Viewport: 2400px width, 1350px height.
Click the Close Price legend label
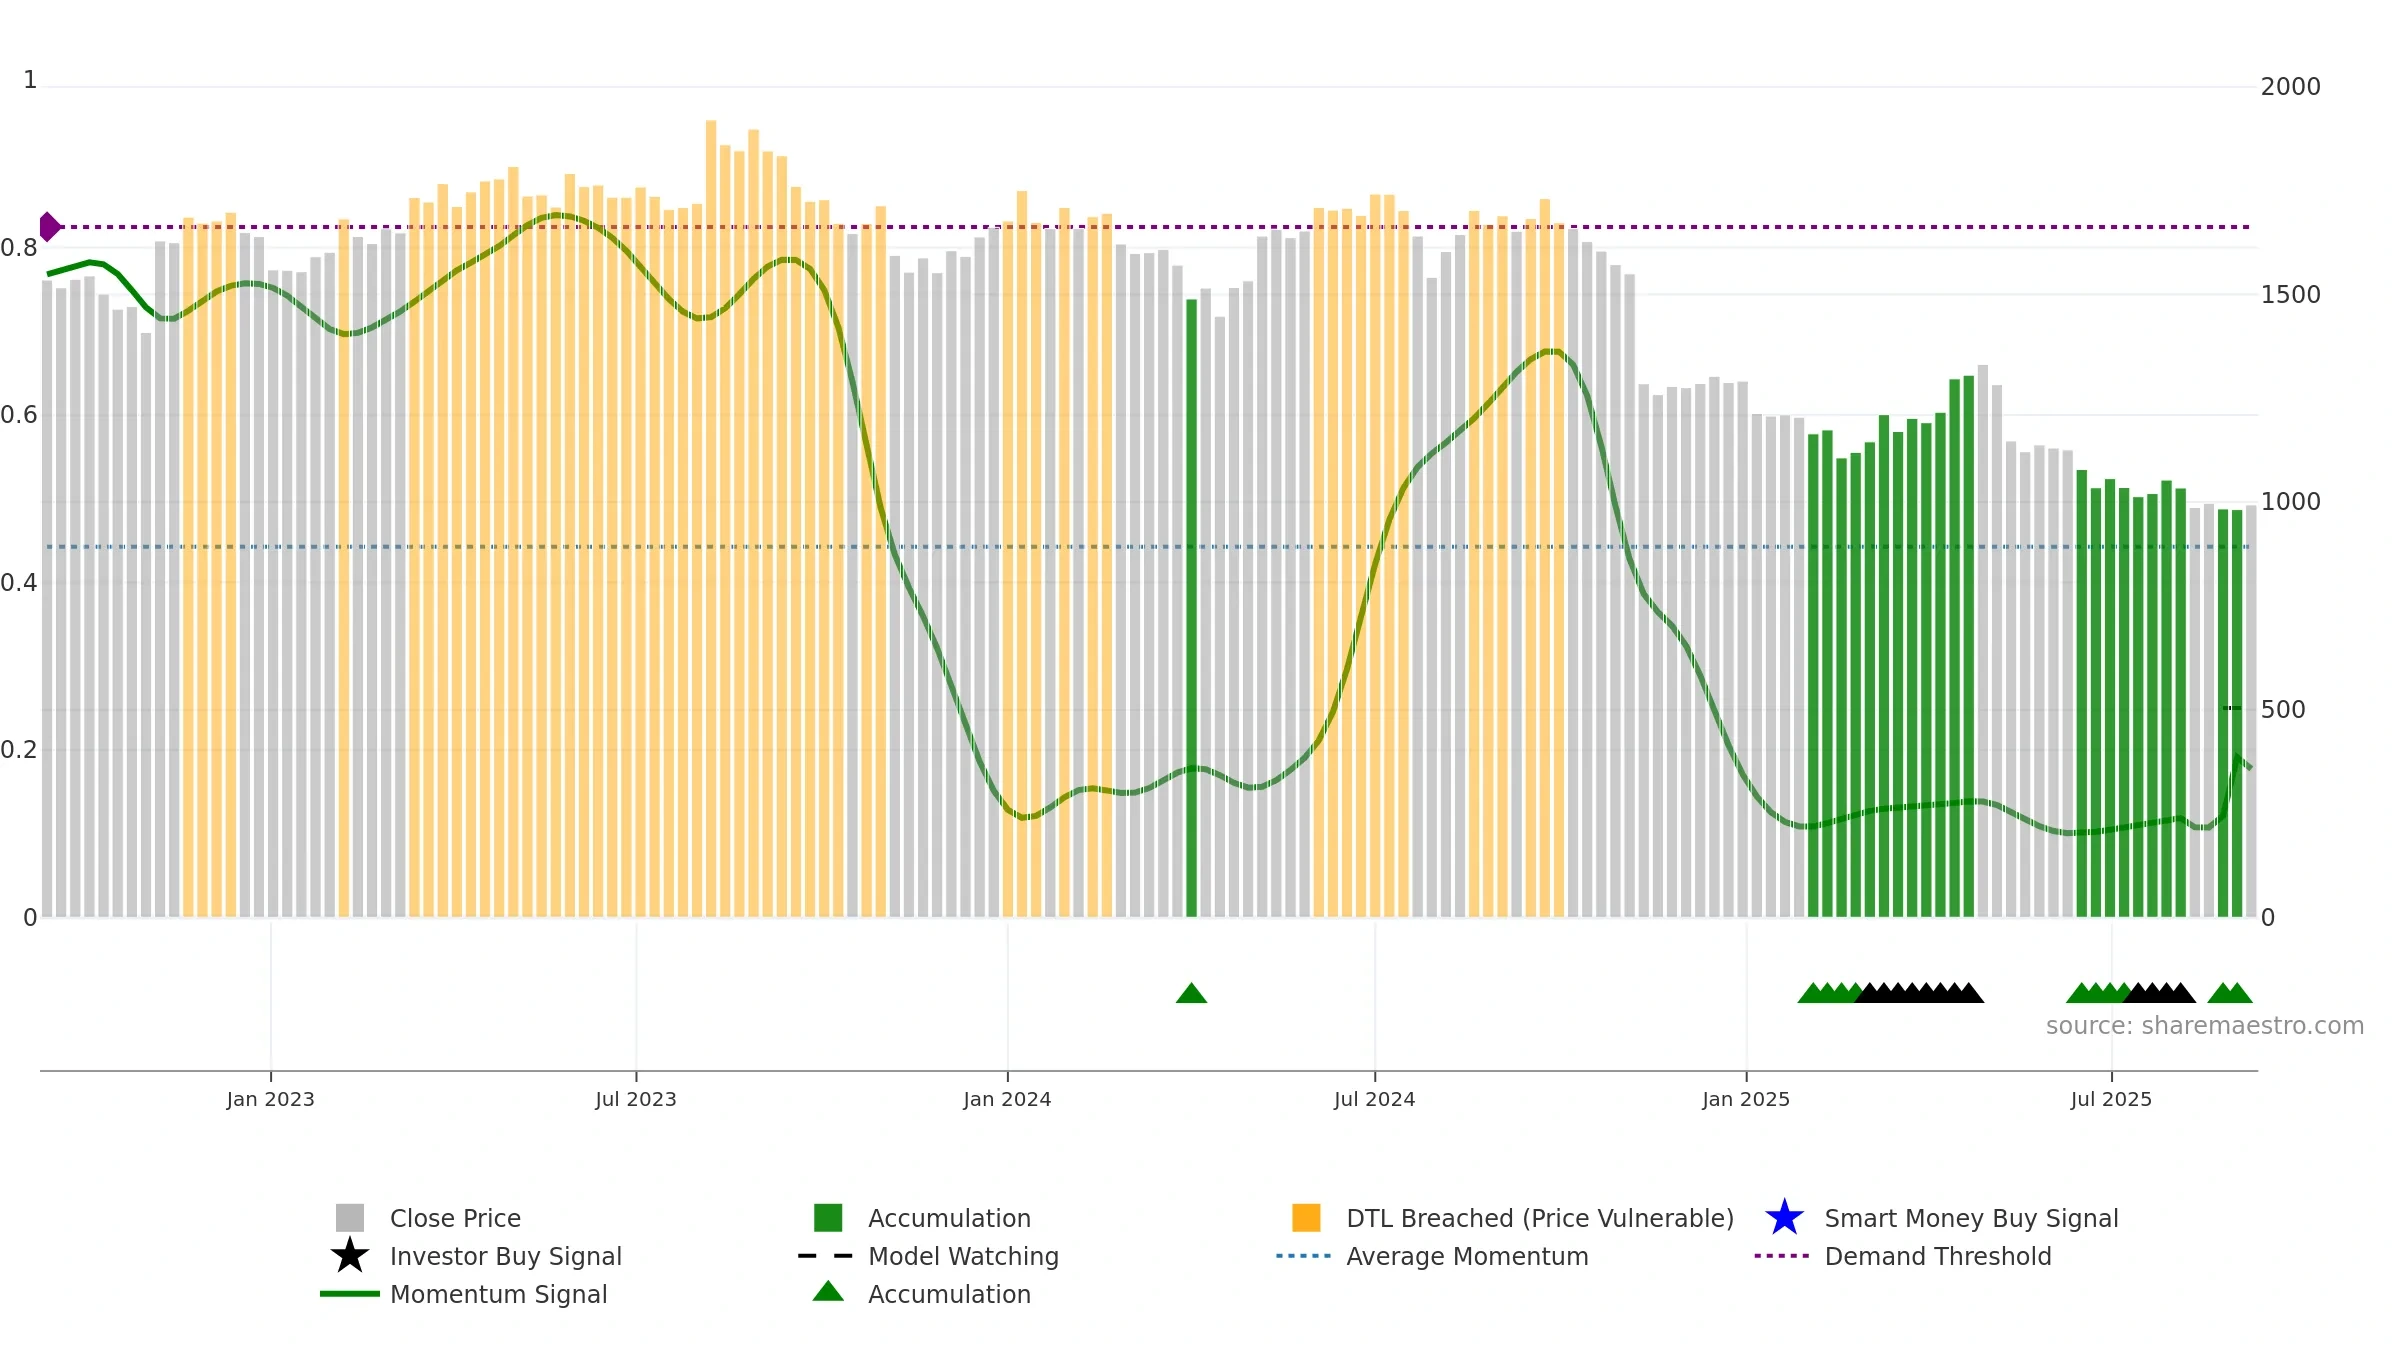tap(455, 1218)
